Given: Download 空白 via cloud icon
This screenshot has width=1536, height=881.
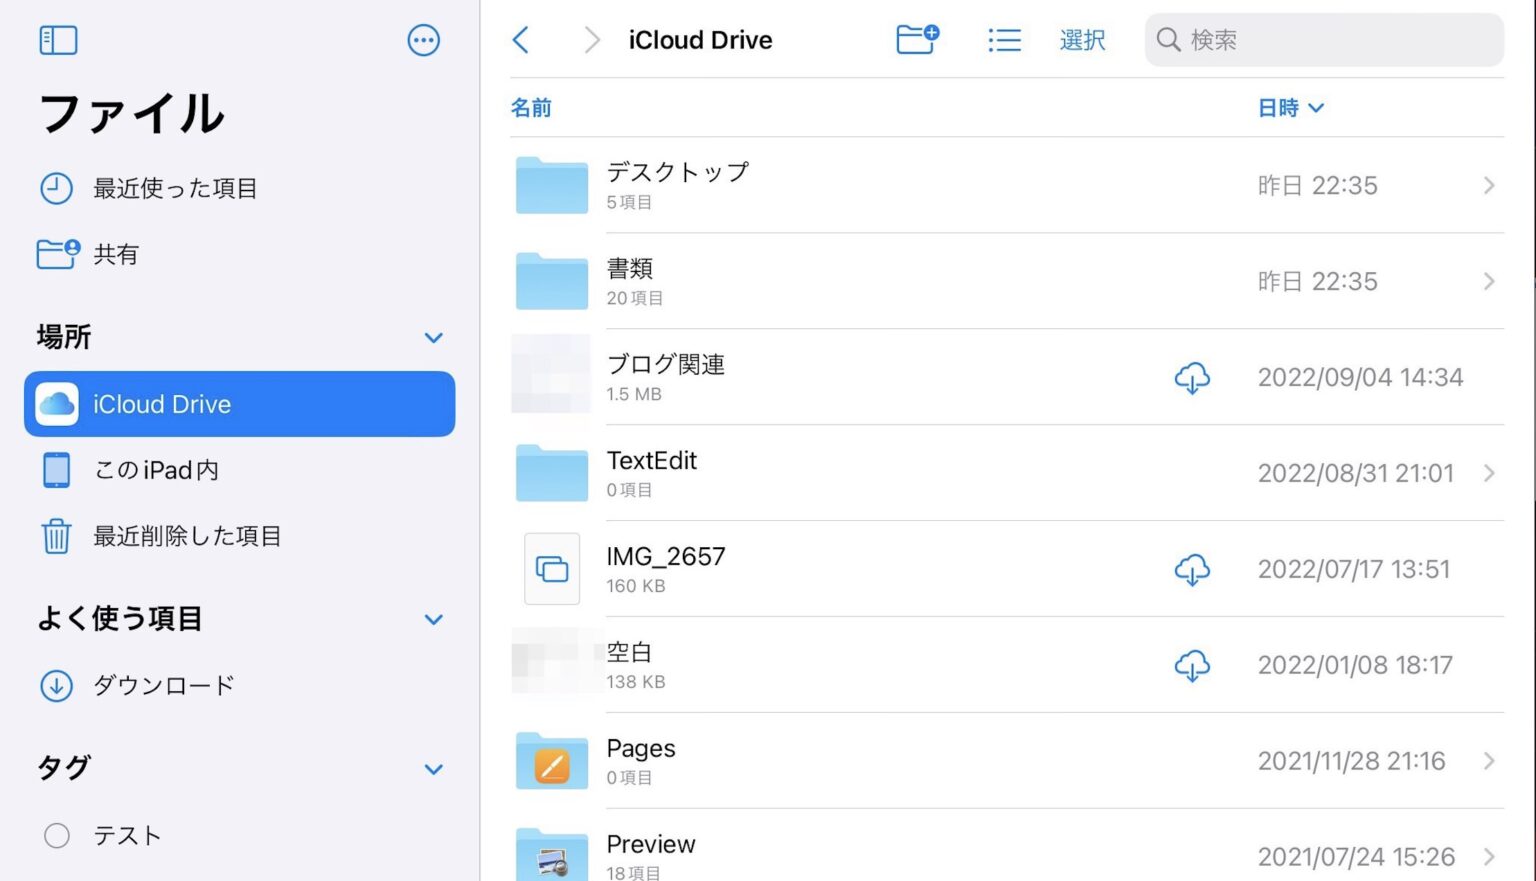Looking at the screenshot, I should pyautogui.click(x=1192, y=666).
